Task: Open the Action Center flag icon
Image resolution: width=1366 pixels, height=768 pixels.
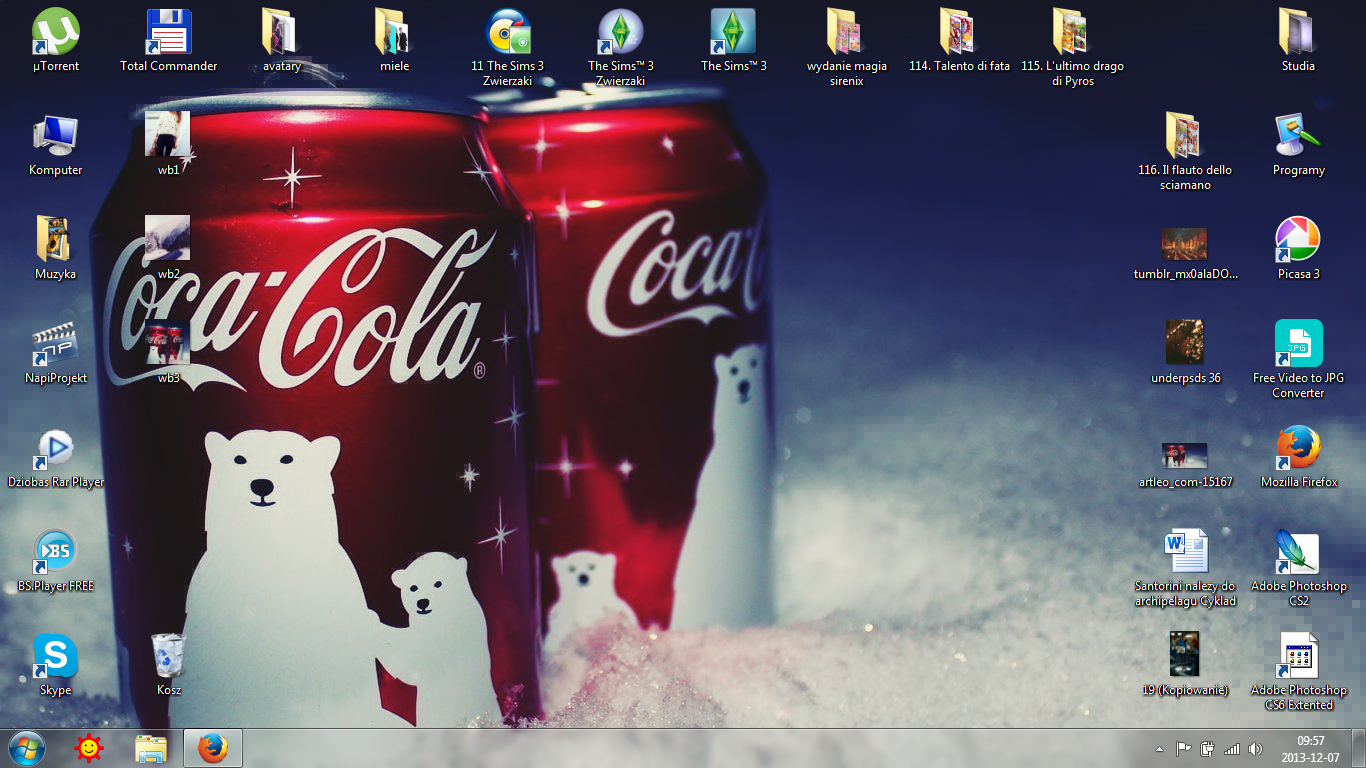Action: click(x=1183, y=749)
